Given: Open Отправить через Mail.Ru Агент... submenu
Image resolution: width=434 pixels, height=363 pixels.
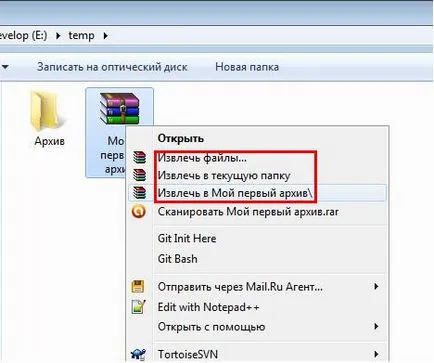Looking at the screenshot, I should pos(257,287).
